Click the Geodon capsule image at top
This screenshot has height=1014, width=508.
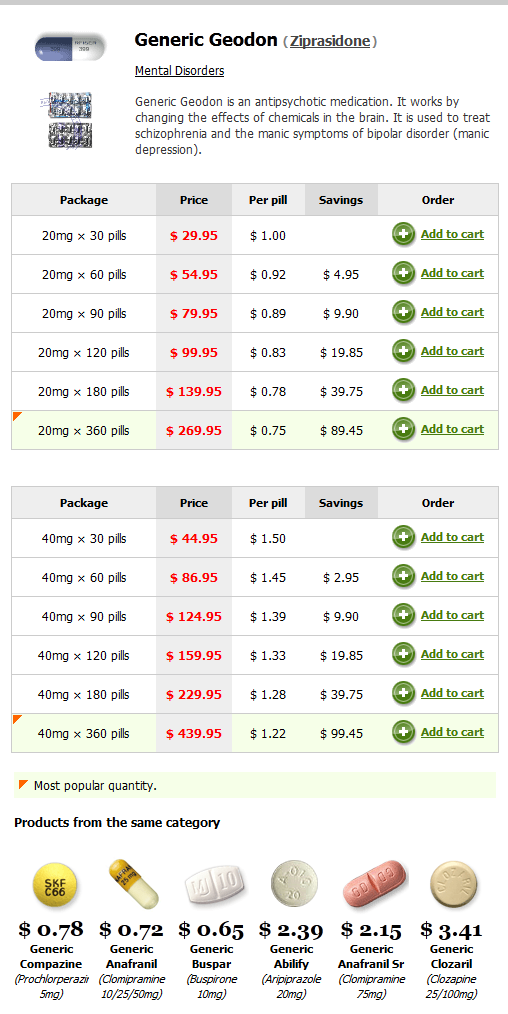click(x=70, y=47)
